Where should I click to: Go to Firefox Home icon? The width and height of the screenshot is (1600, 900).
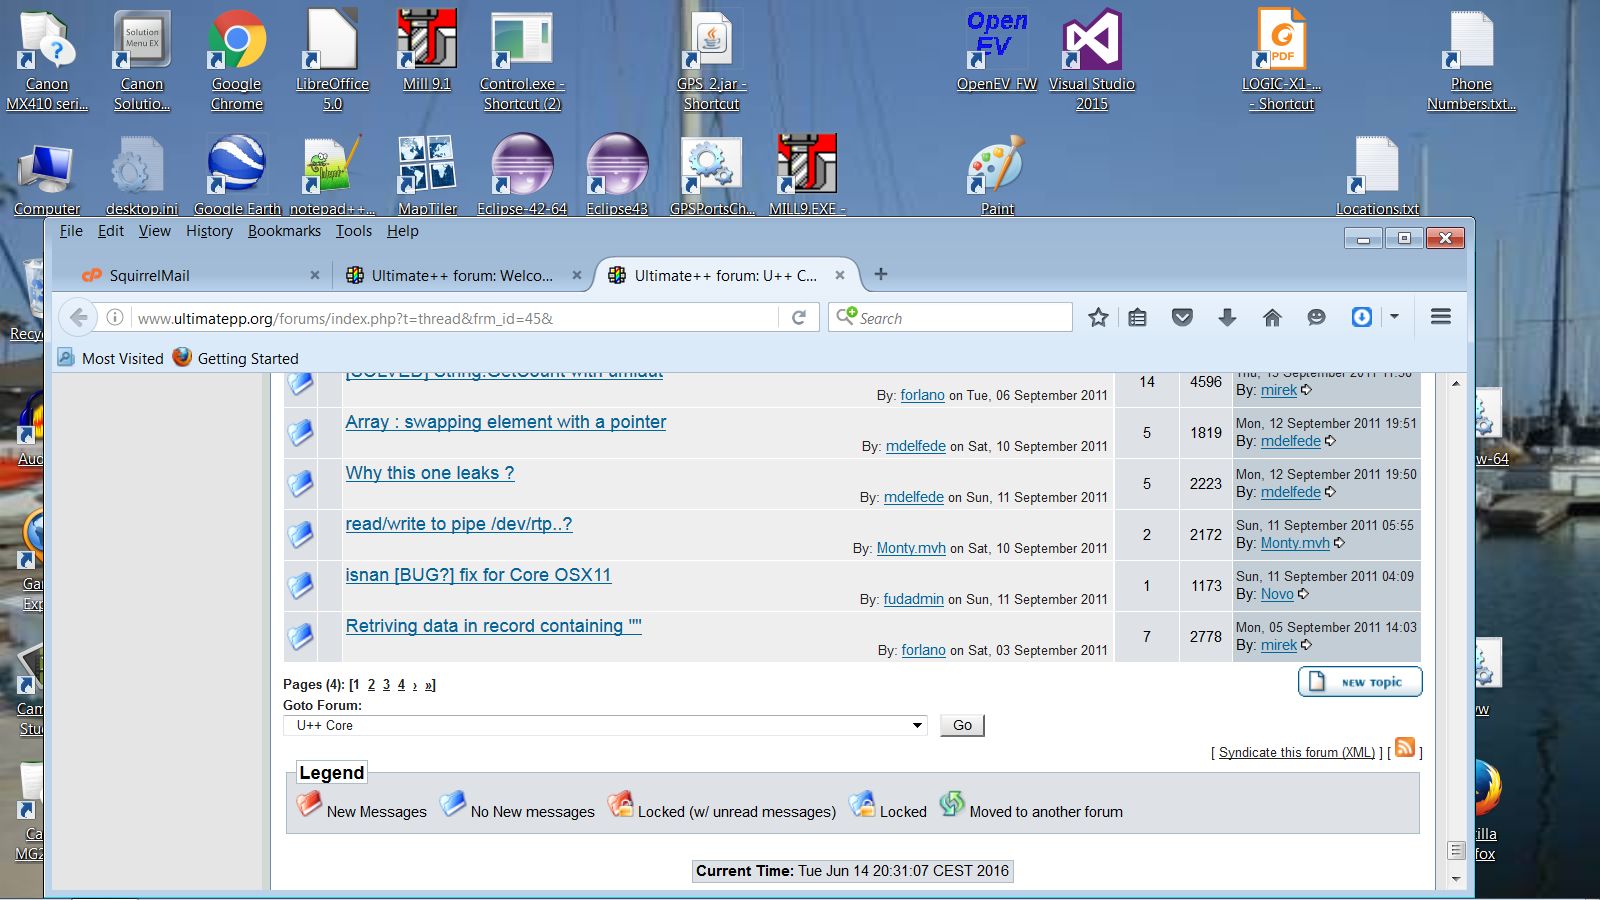pos(1272,318)
